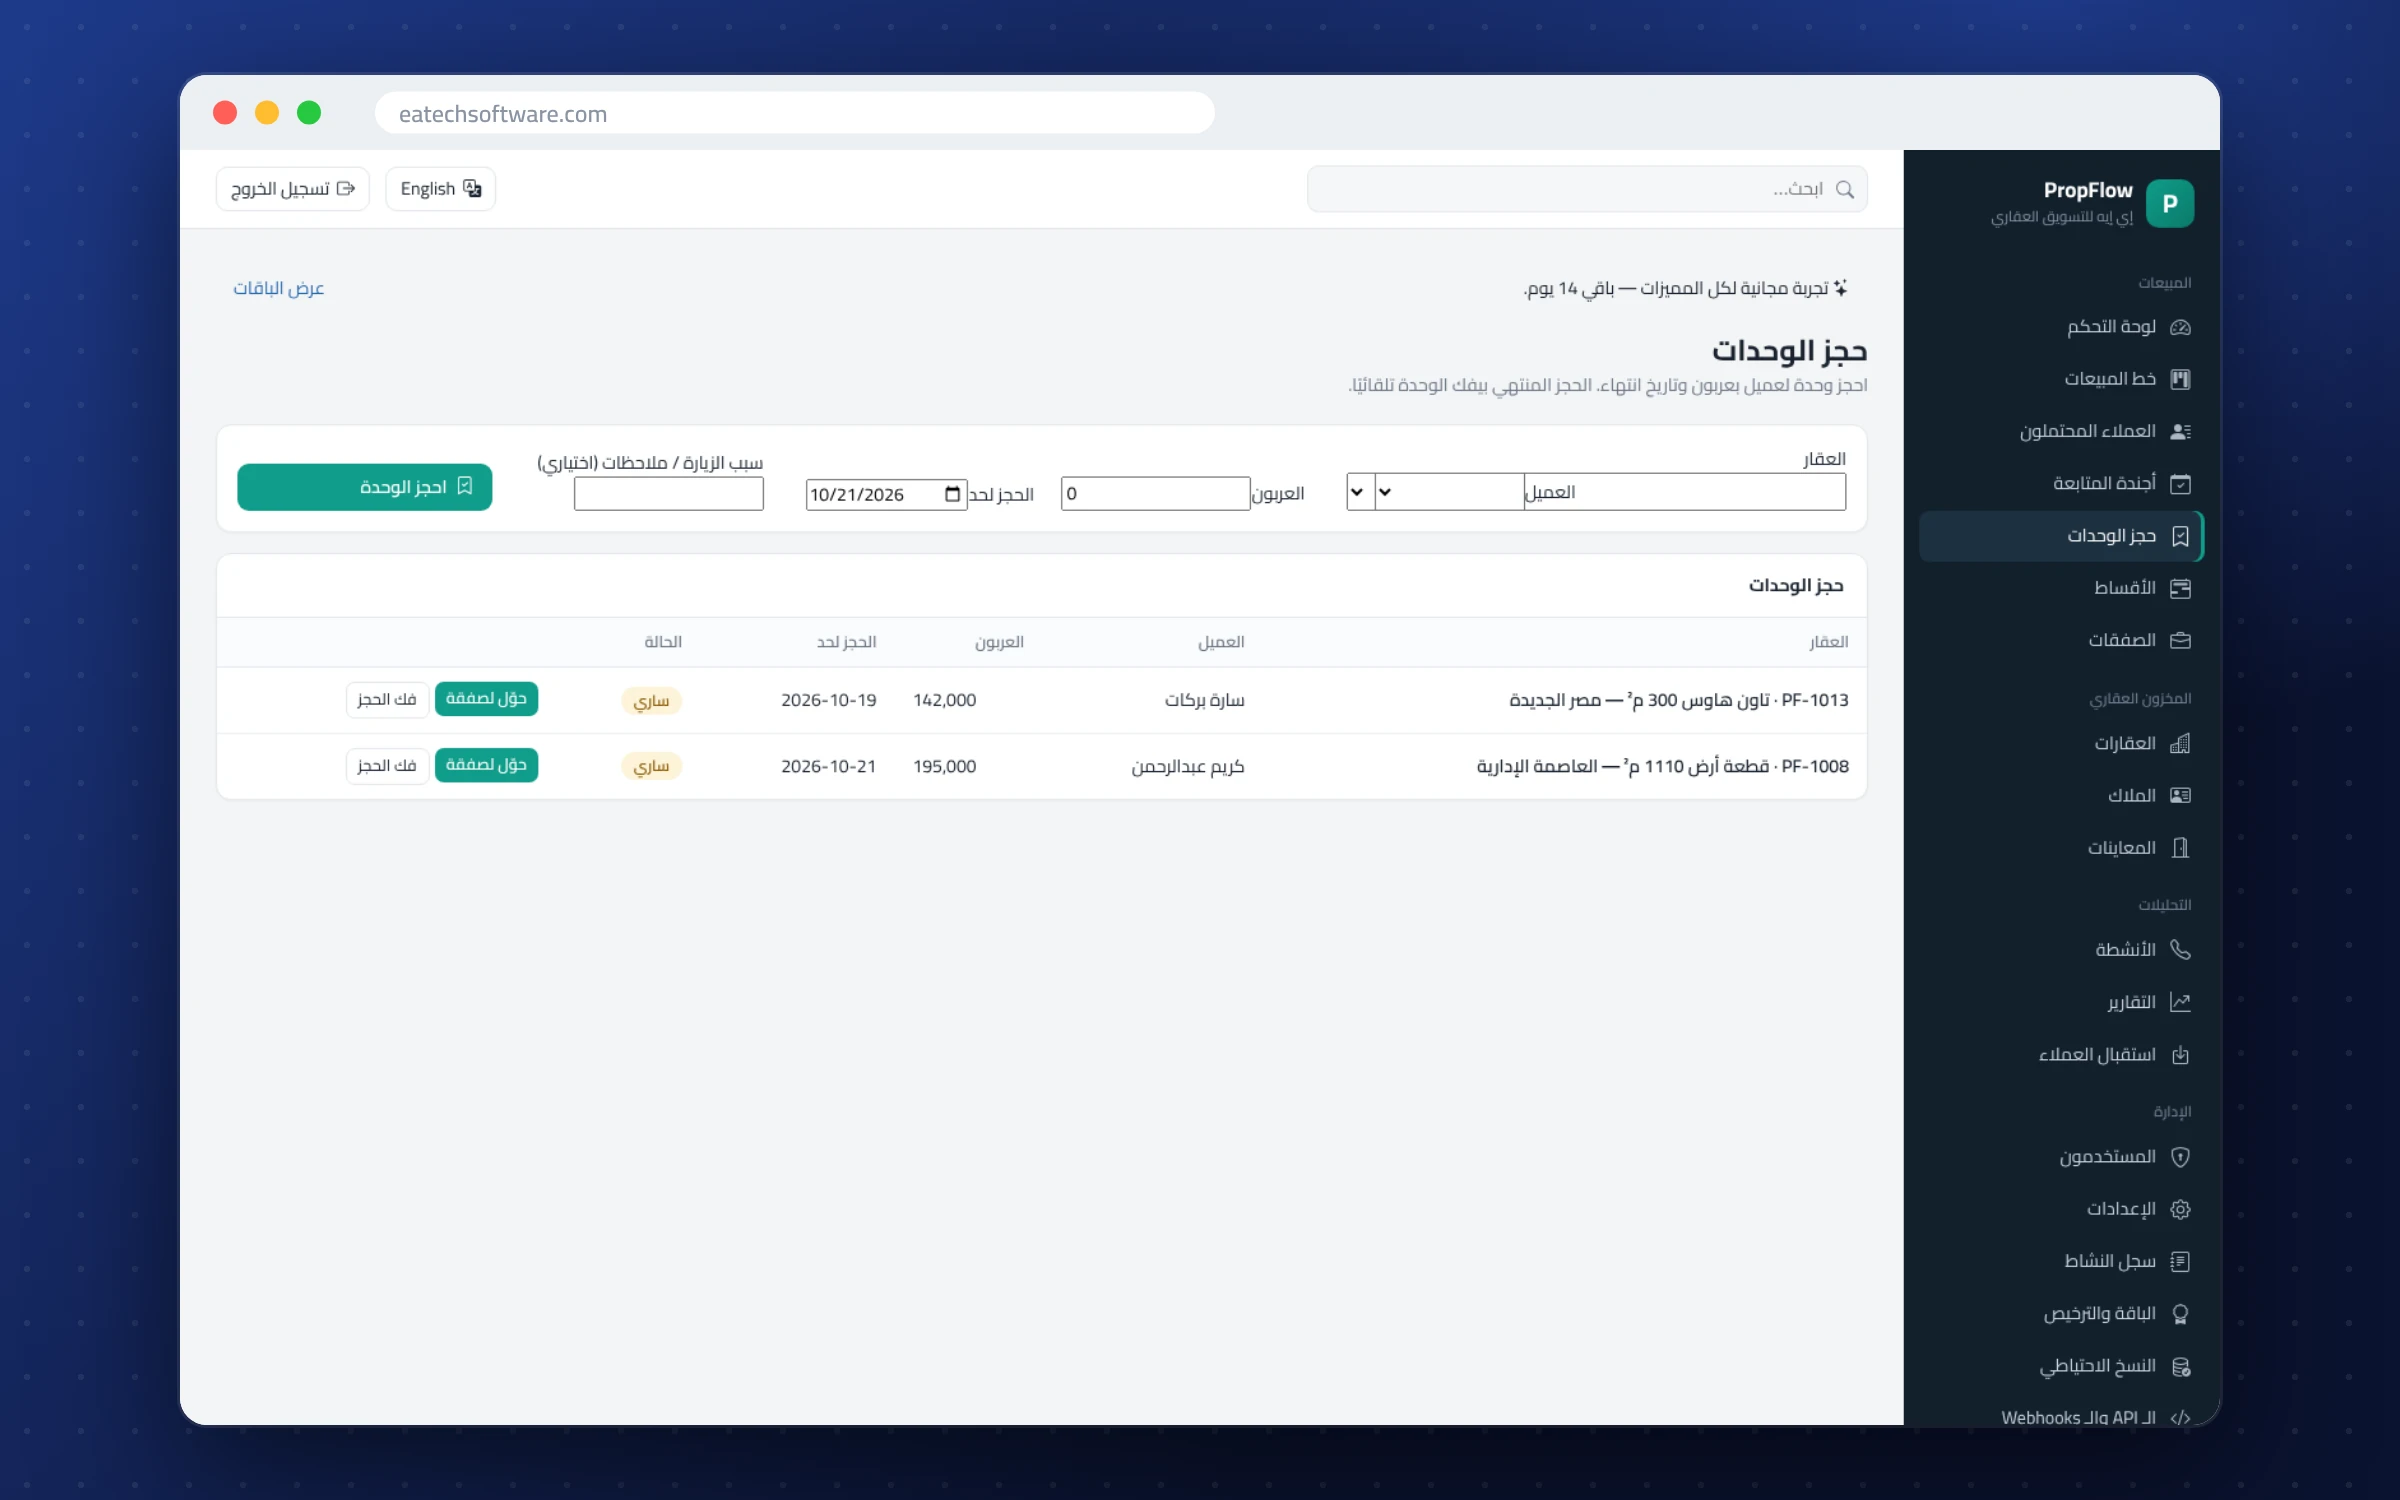Open the التقارير chart icon

pos(2180,1002)
